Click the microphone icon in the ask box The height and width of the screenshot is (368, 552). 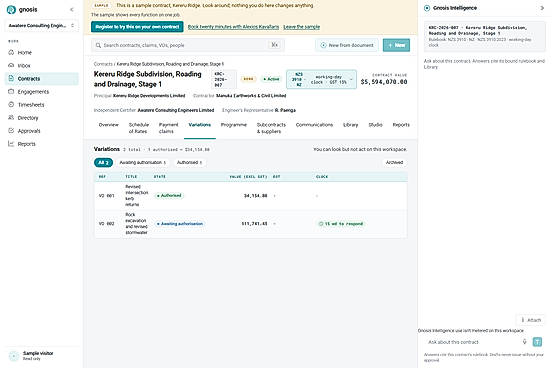(x=525, y=342)
